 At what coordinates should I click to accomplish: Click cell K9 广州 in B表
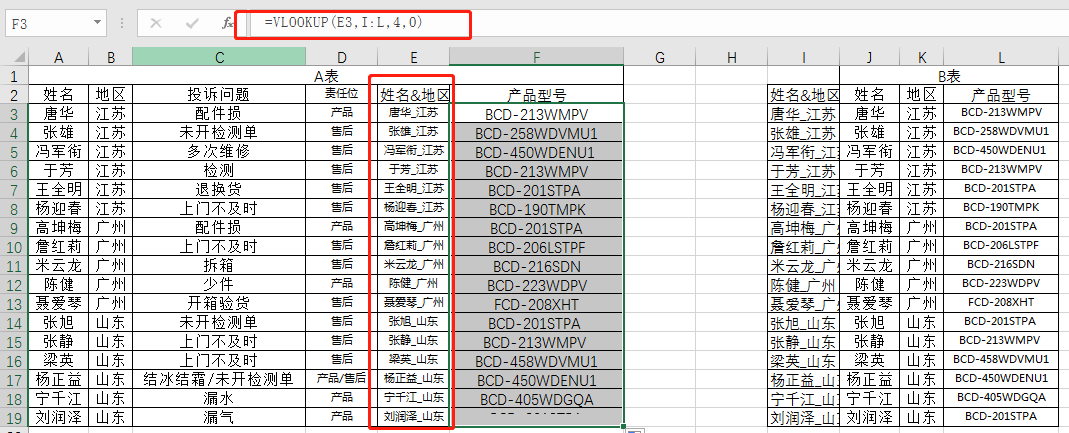tap(922, 226)
